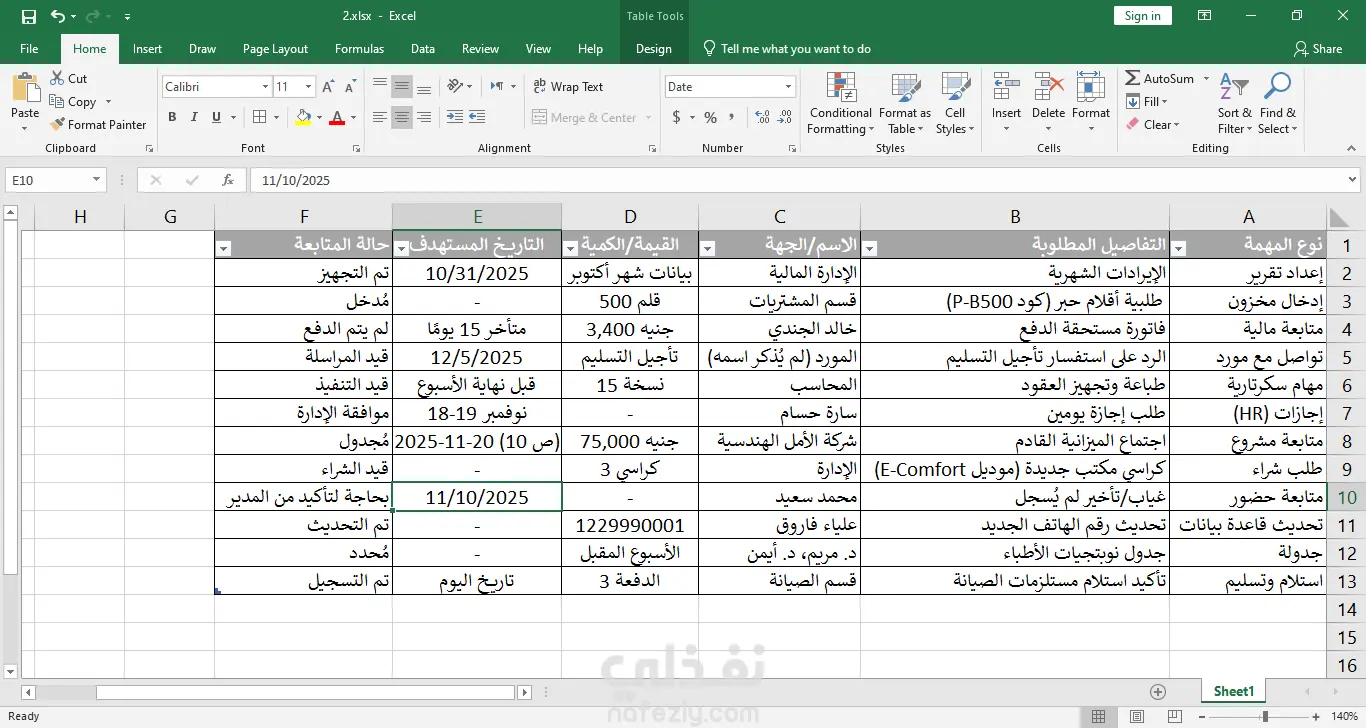Image resolution: width=1366 pixels, height=728 pixels.
Task: Select the Sheet1 tab
Action: click(x=1233, y=691)
